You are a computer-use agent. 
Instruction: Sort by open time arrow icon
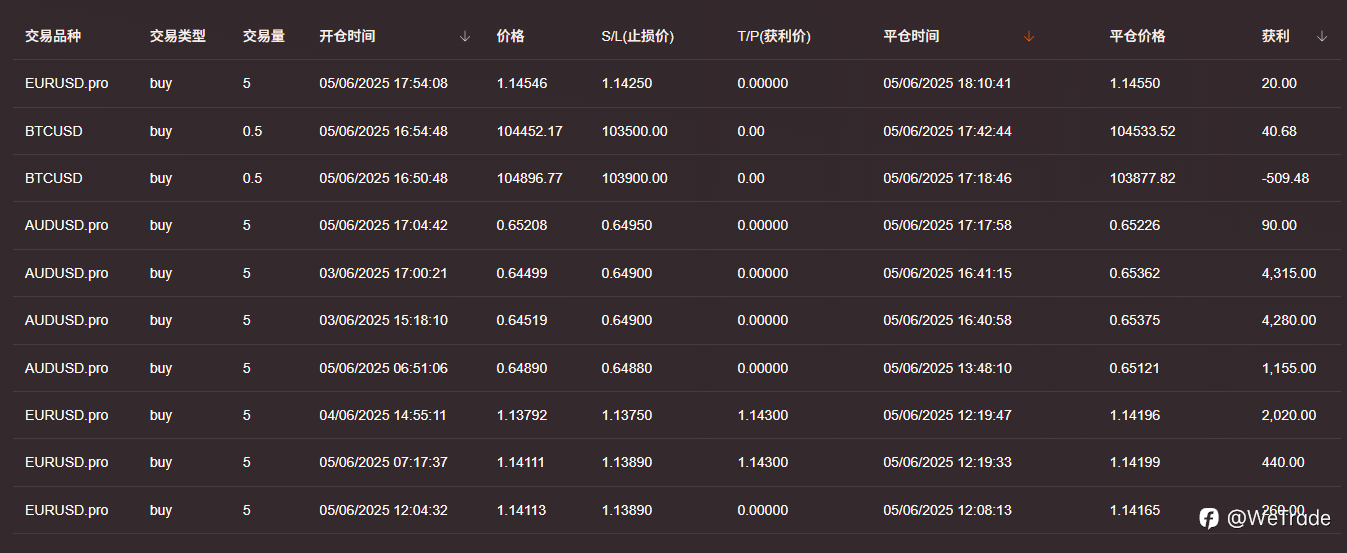tap(465, 36)
